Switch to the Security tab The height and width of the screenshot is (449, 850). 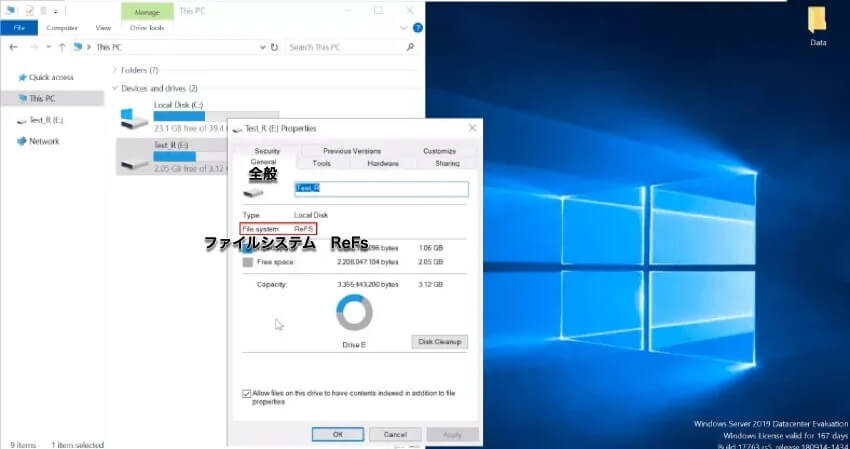coord(267,151)
